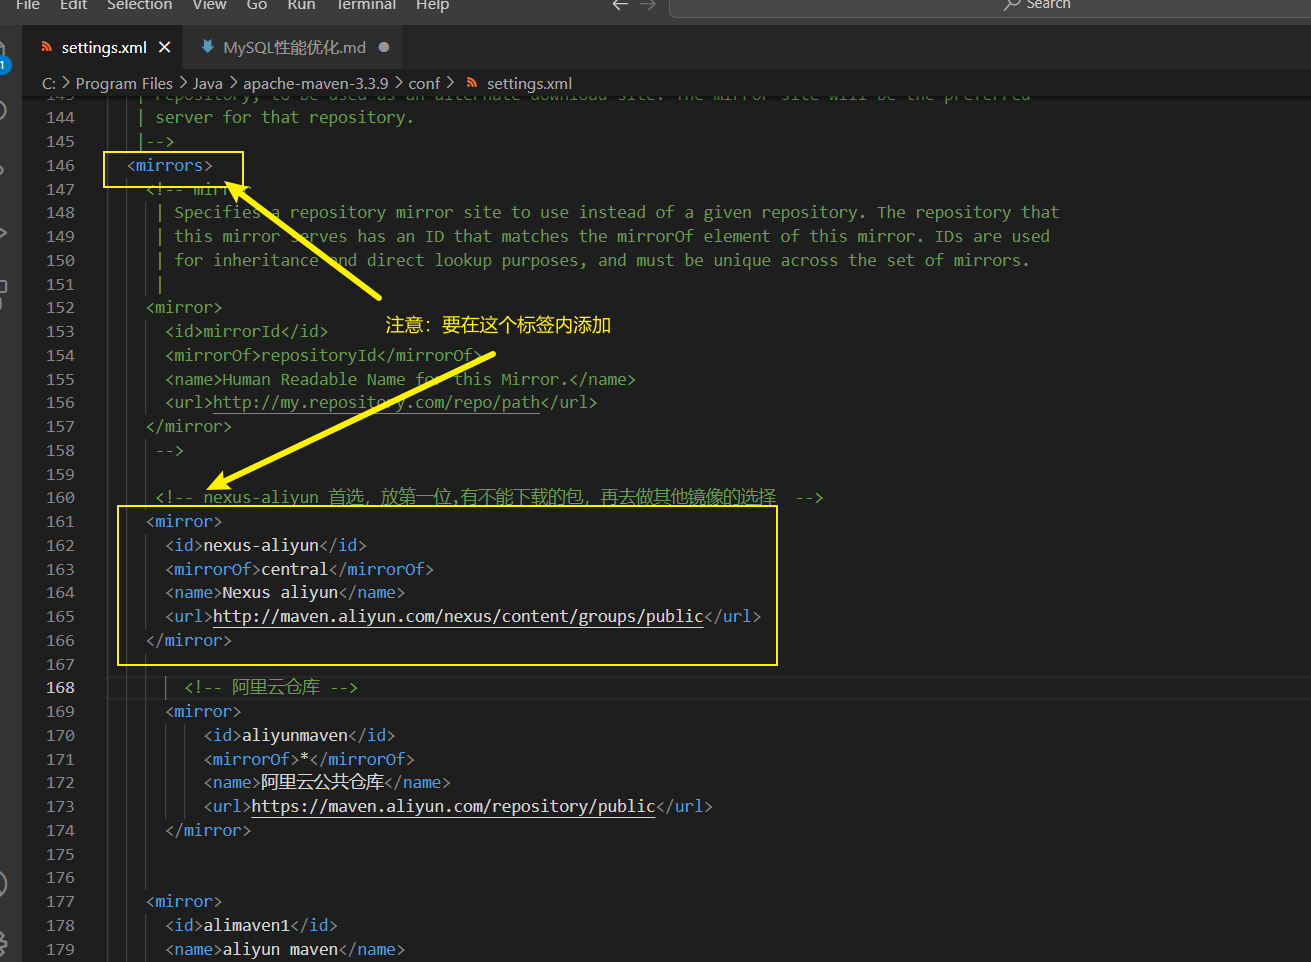This screenshot has width=1311, height=962.
Task: Click the <mirror> tag on line 152
Action: pos(184,308)
